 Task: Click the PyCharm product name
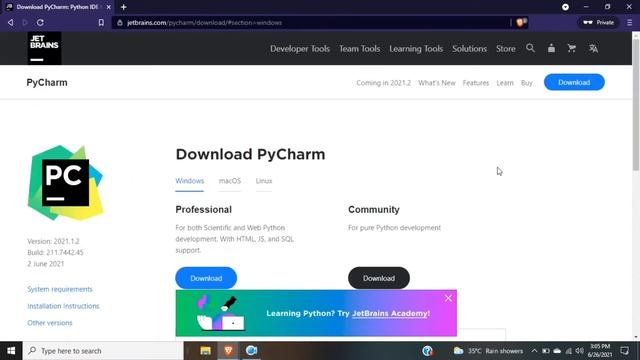[47, 82]
